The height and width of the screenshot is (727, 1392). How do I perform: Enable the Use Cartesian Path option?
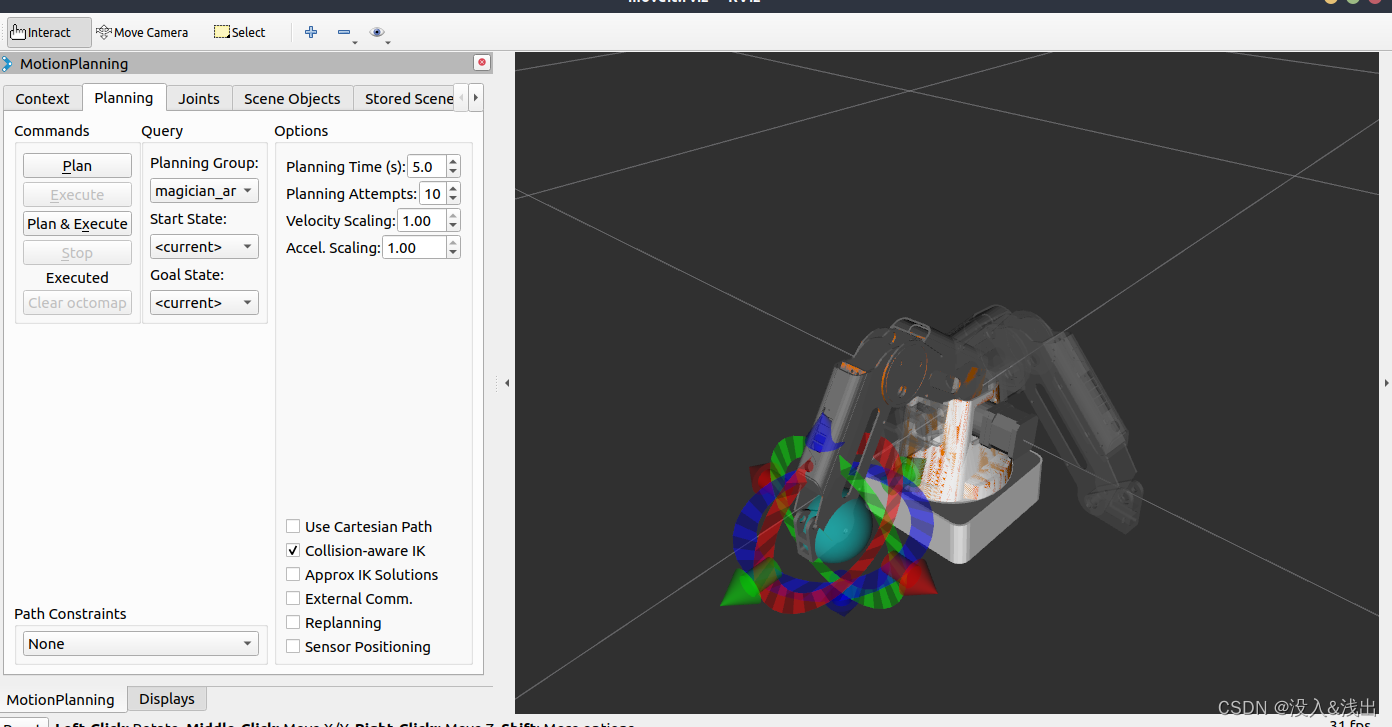[293, 526]
